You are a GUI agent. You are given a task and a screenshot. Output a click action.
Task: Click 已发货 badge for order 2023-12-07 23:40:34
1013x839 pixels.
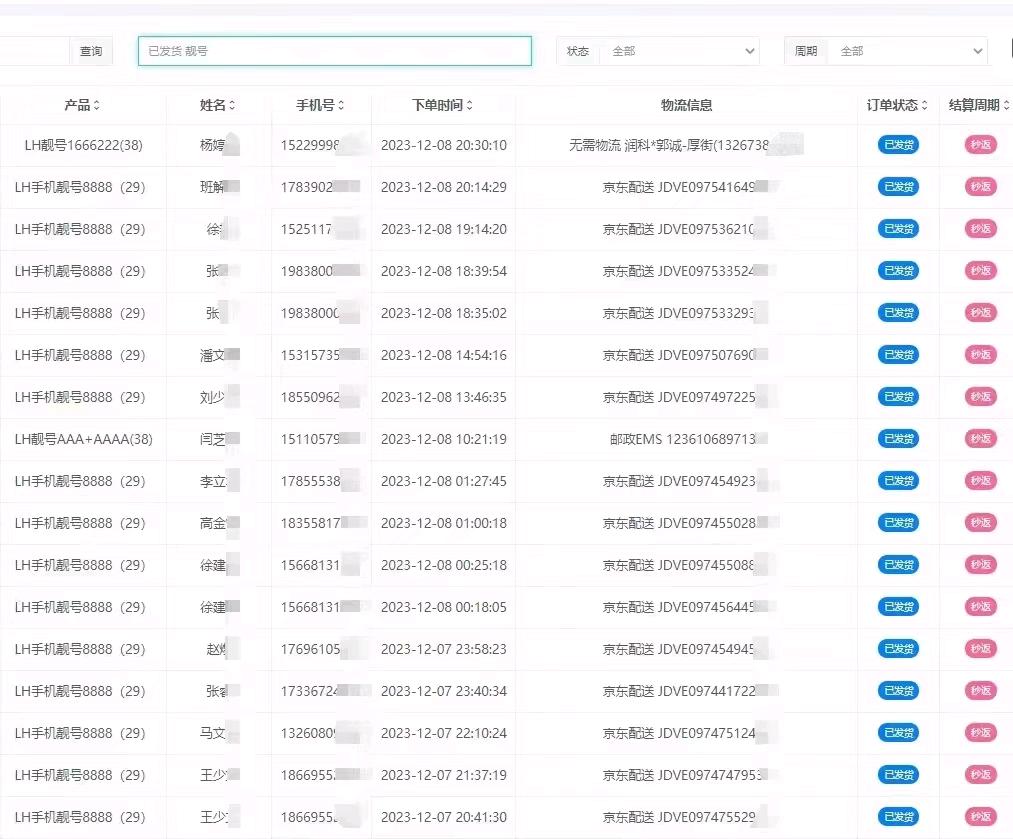coord(898,690)
